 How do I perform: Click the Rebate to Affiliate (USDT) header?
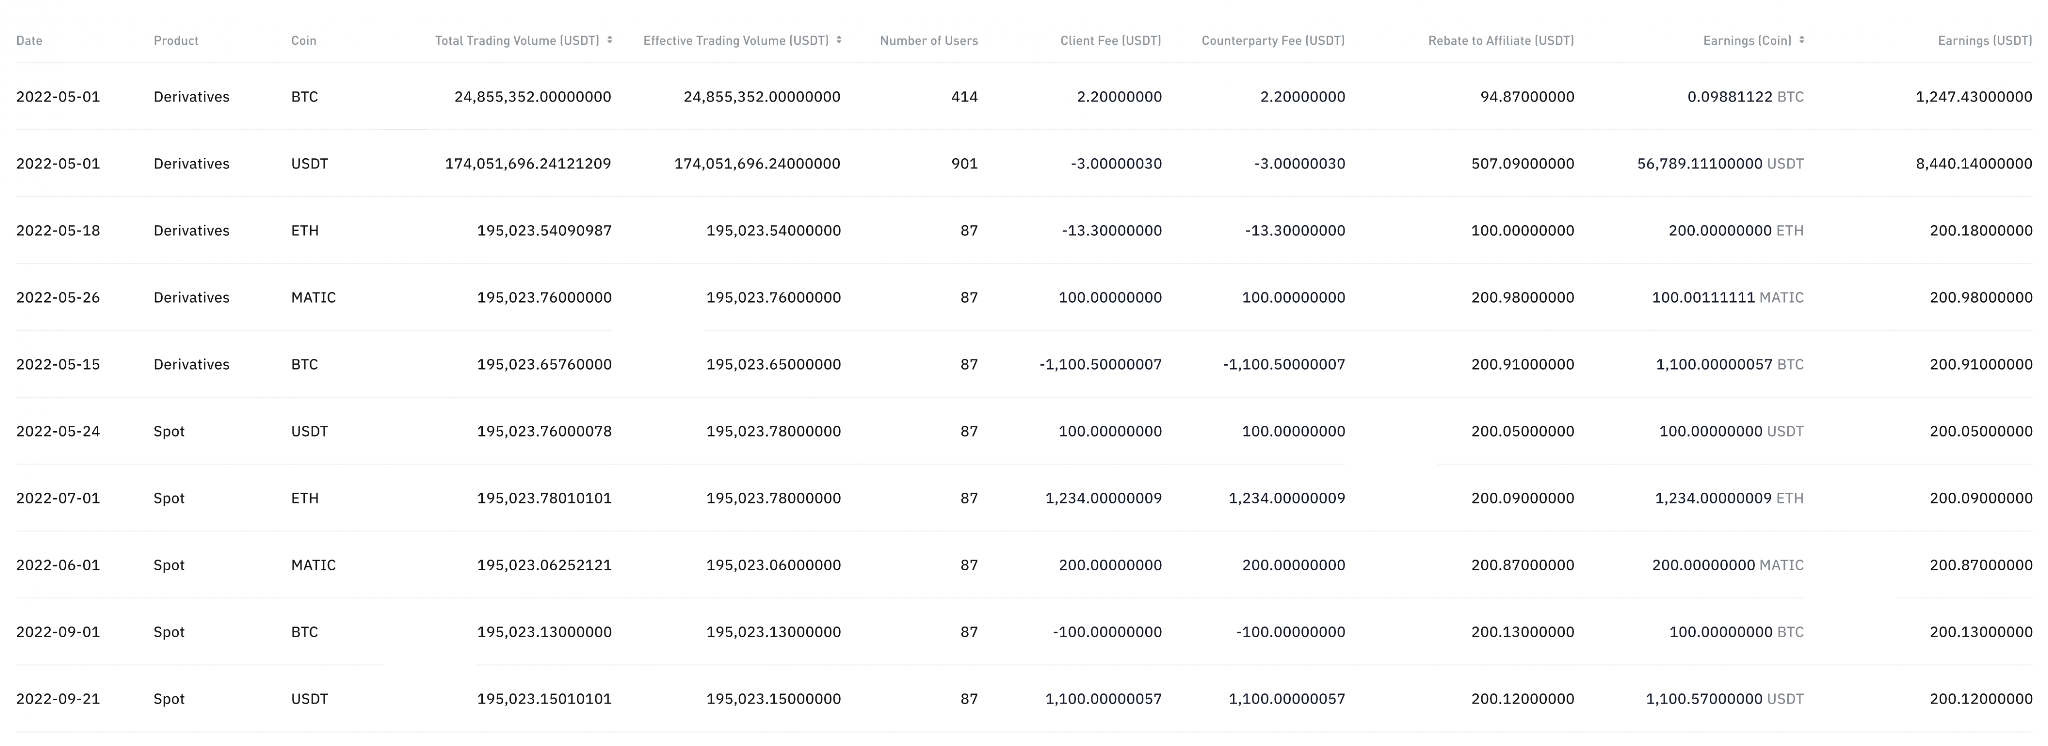(x=1501, y=41)
